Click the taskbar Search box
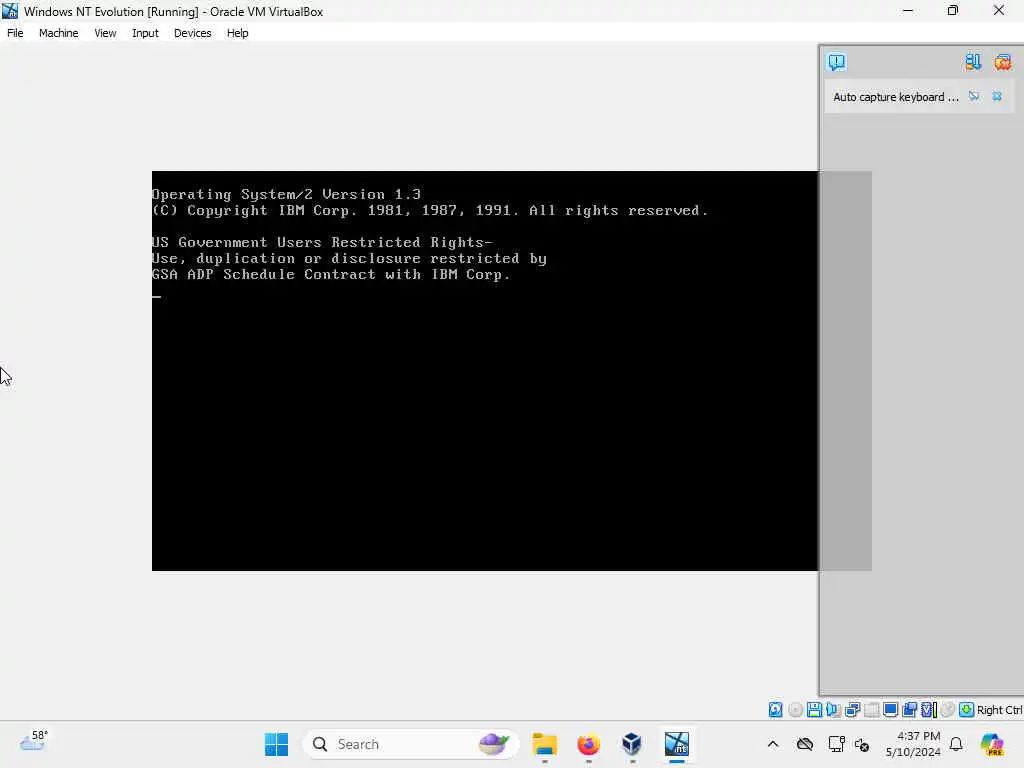Screen dimensions: 1024x768 tap(411, 744)
